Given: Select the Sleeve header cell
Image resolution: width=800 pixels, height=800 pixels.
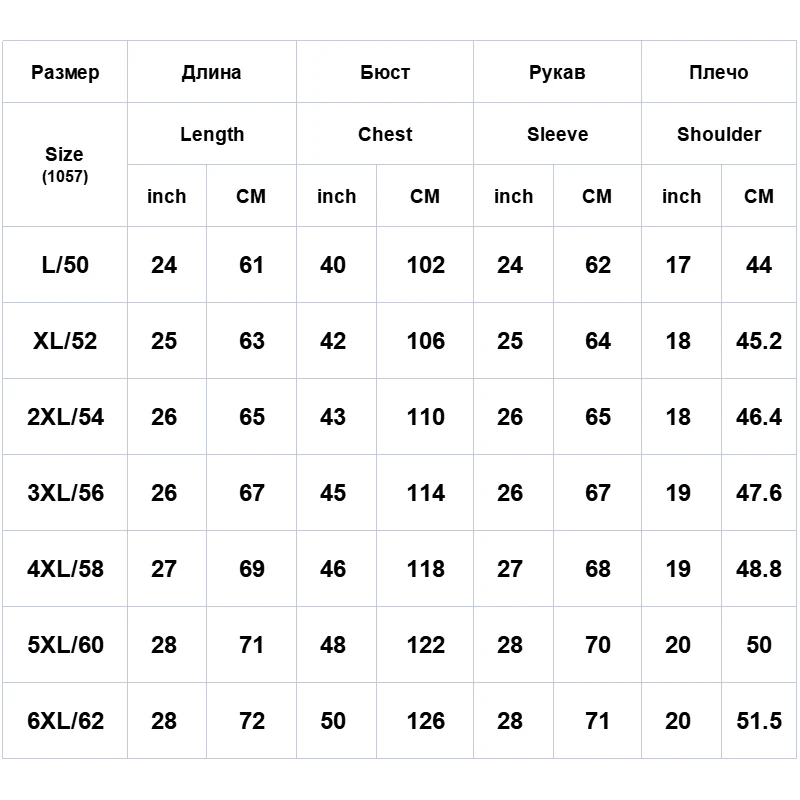Looking at the screenshot, I should [x=557, y=134].
